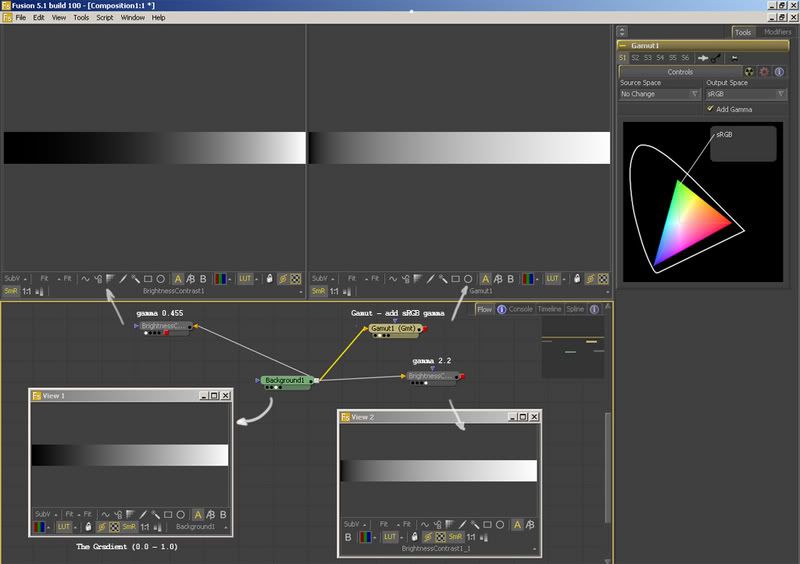
Task: Click the blue info icon beside Controls
Action: (779, 72)
